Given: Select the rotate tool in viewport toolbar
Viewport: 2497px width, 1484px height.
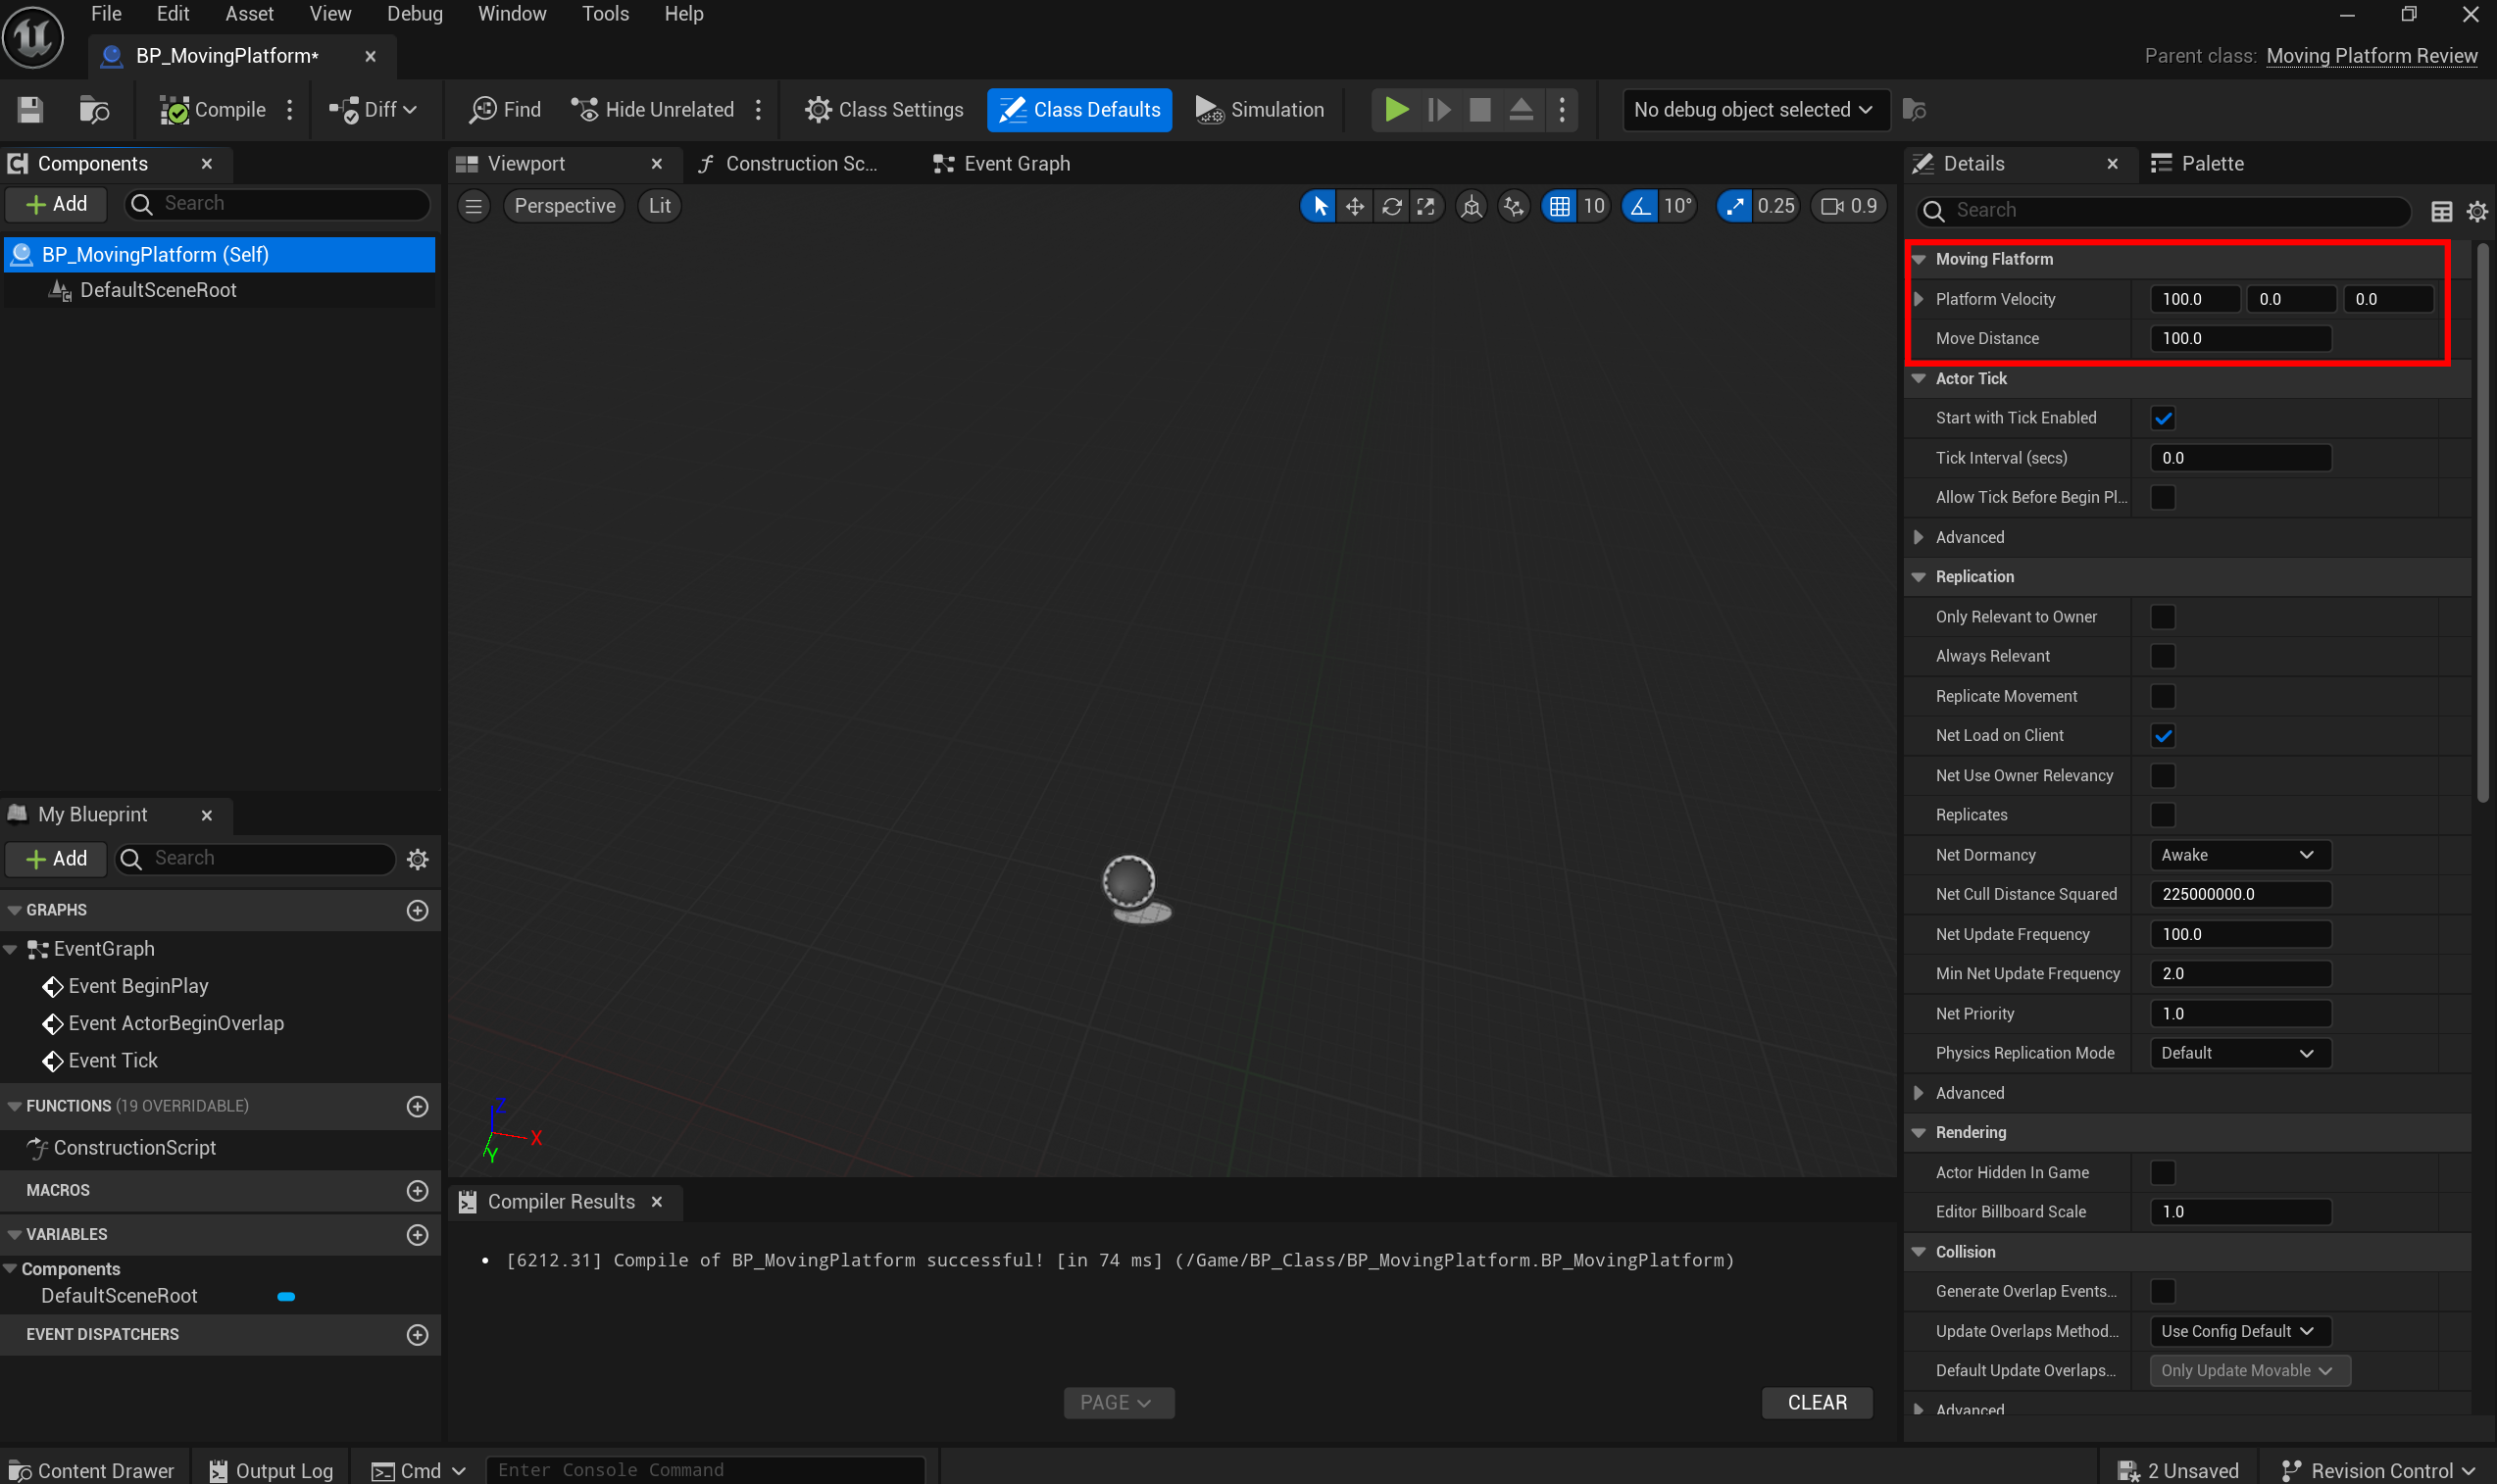Looking at the screenshot, I should point(1391,206).
